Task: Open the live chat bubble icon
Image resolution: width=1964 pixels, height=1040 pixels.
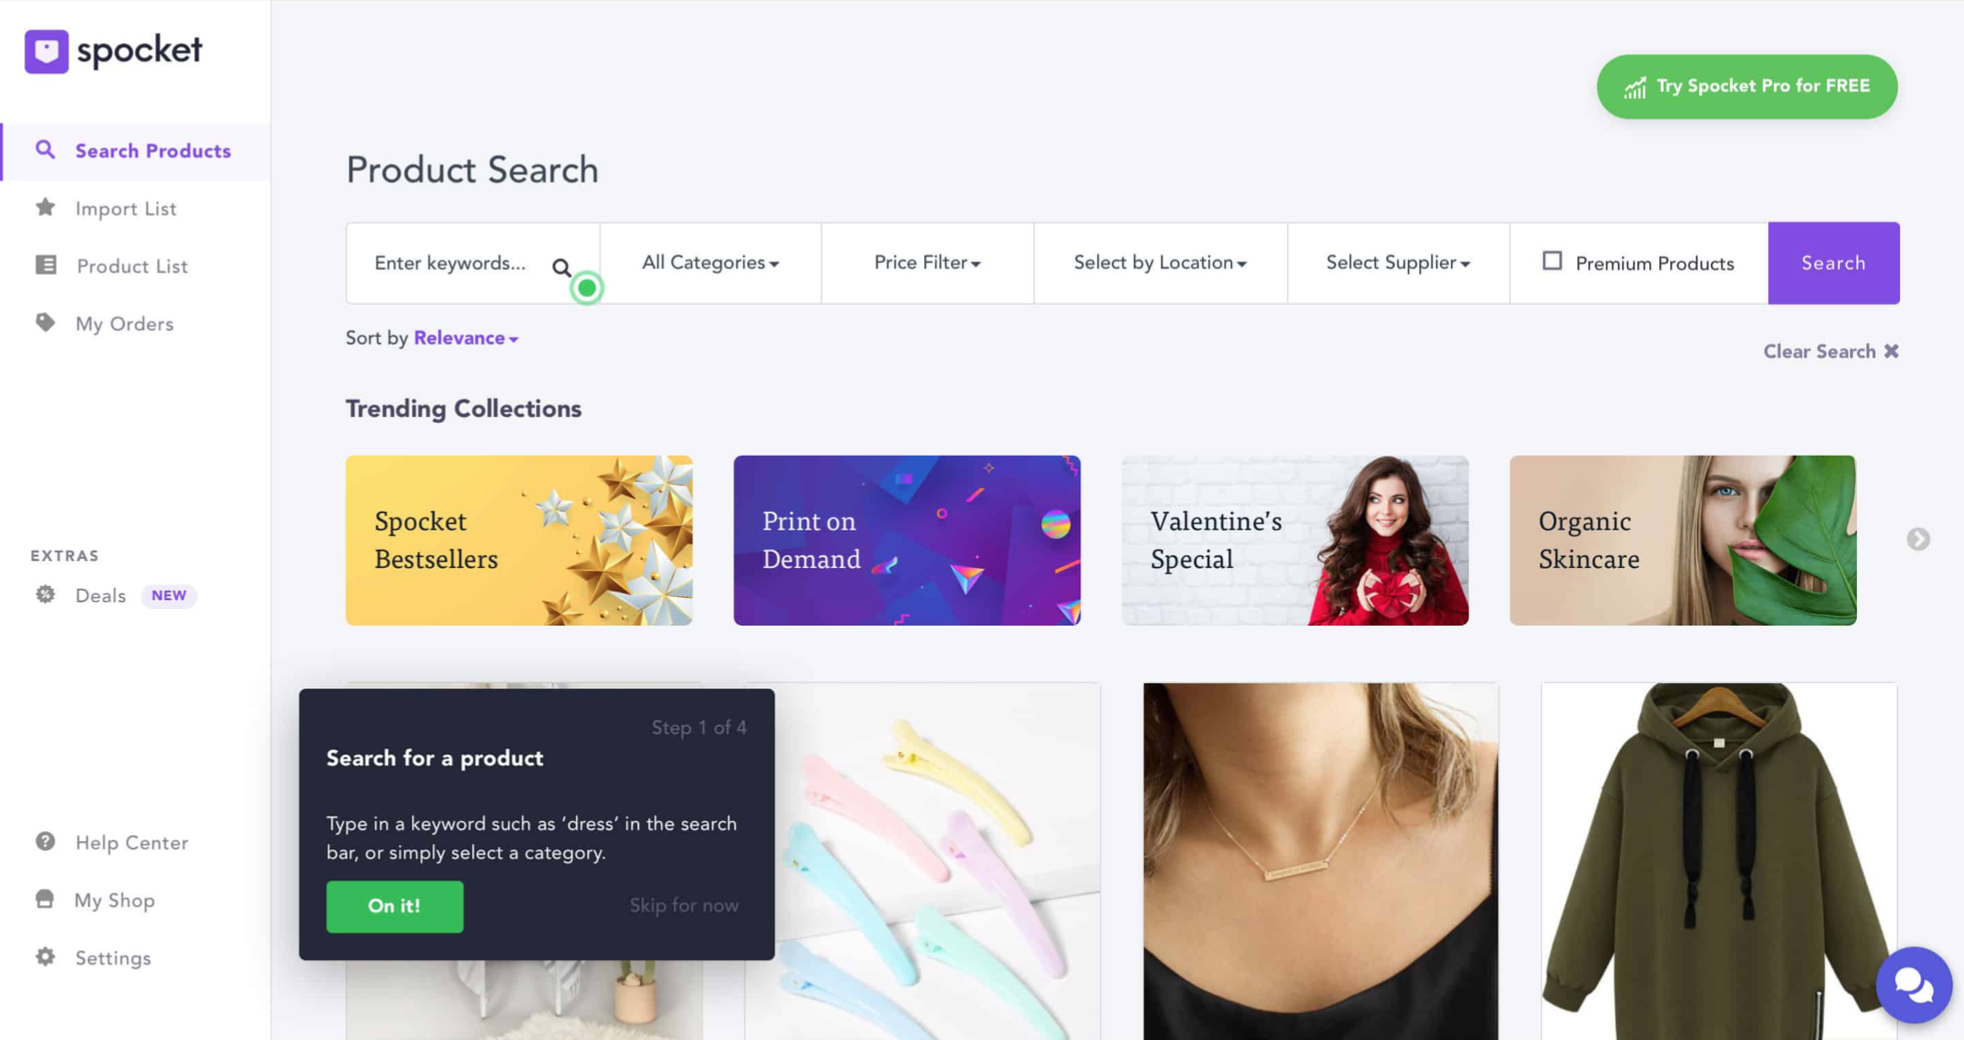Action: [1913, 985]
